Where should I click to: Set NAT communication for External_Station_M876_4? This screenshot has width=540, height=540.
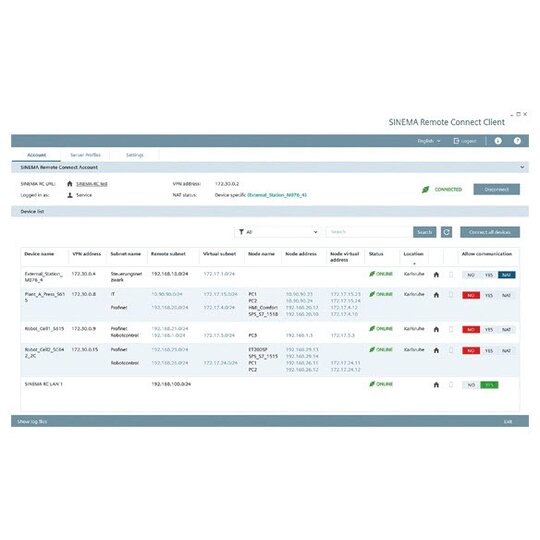(x=506, y=275)
